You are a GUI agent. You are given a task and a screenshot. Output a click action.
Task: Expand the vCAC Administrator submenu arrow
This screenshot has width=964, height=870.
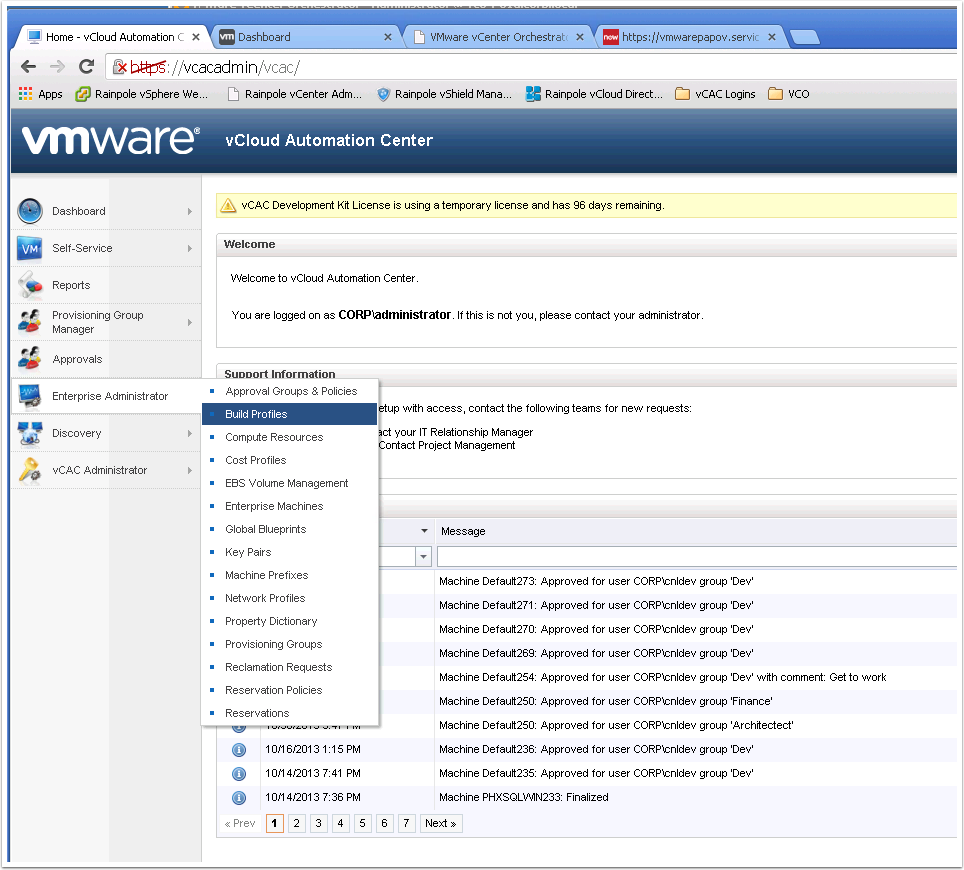(x=189, y=470)
